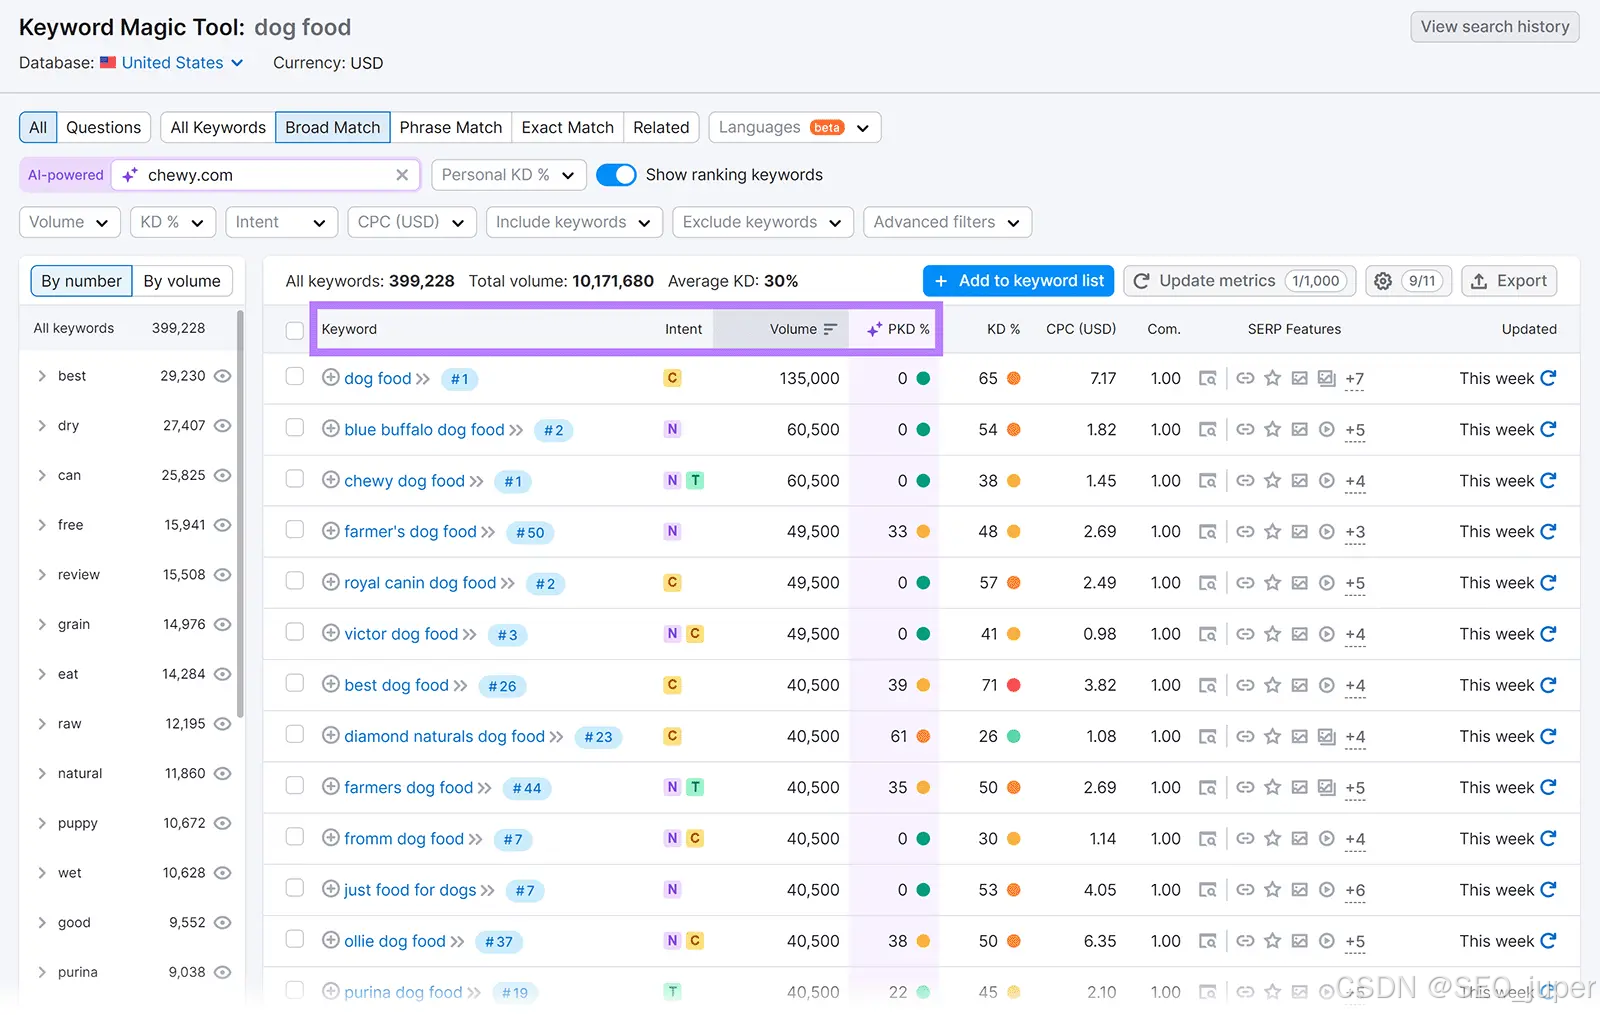Tick the select-all checkbox in table header
Image resolution: width=1600 pixels, height=1015 pixels.
pyautogui.click(x=294, y=330)
